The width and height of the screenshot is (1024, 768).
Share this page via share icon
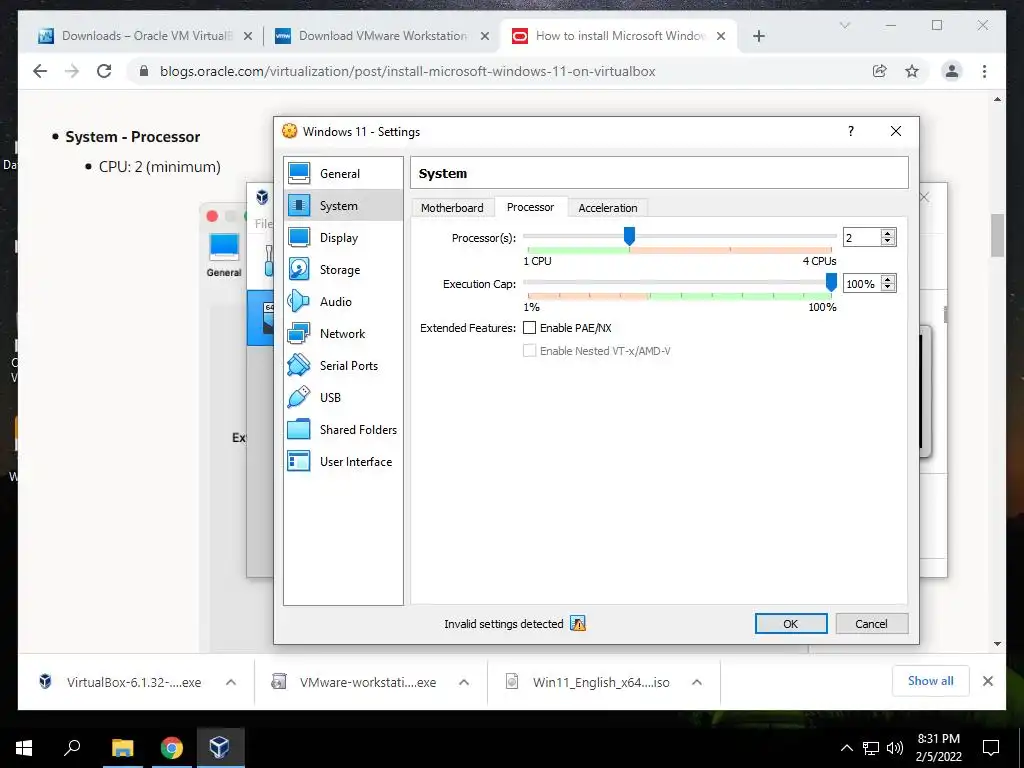click(880, 71)
